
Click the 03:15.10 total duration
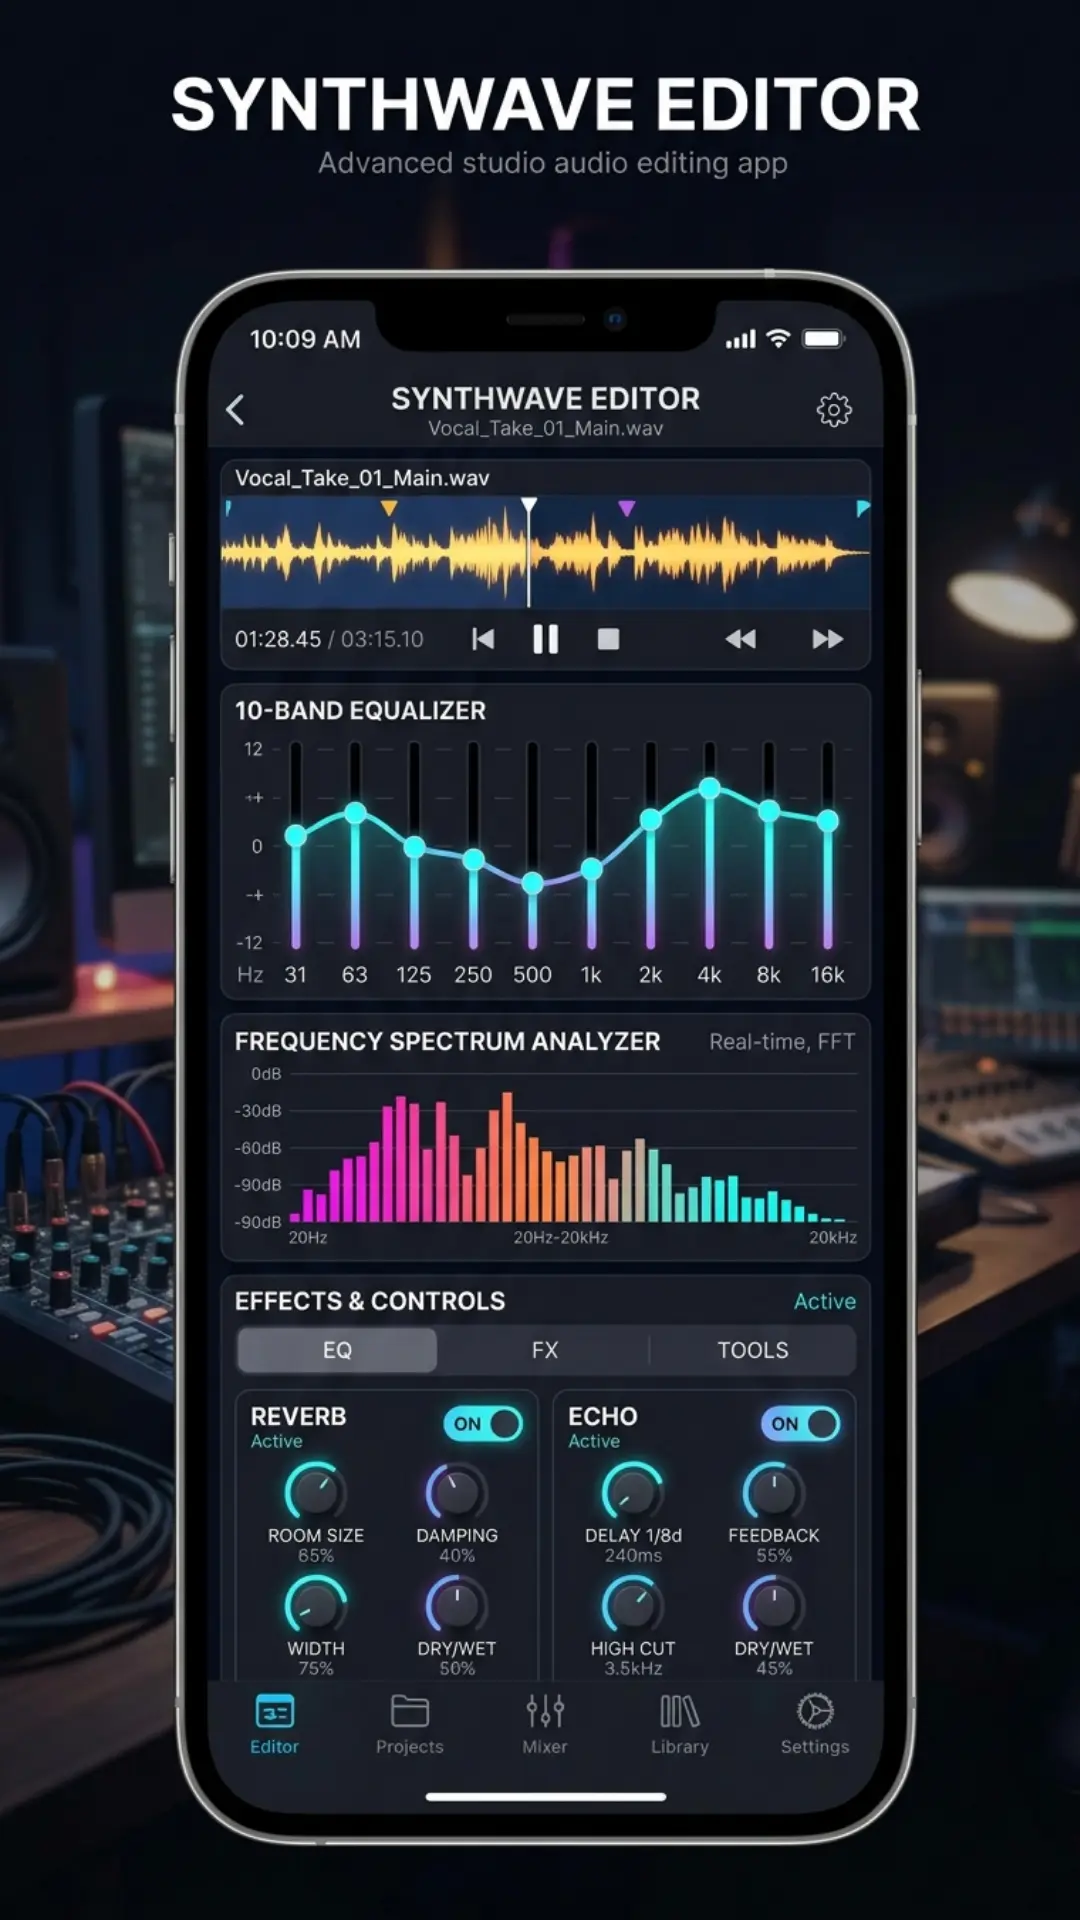383,639
